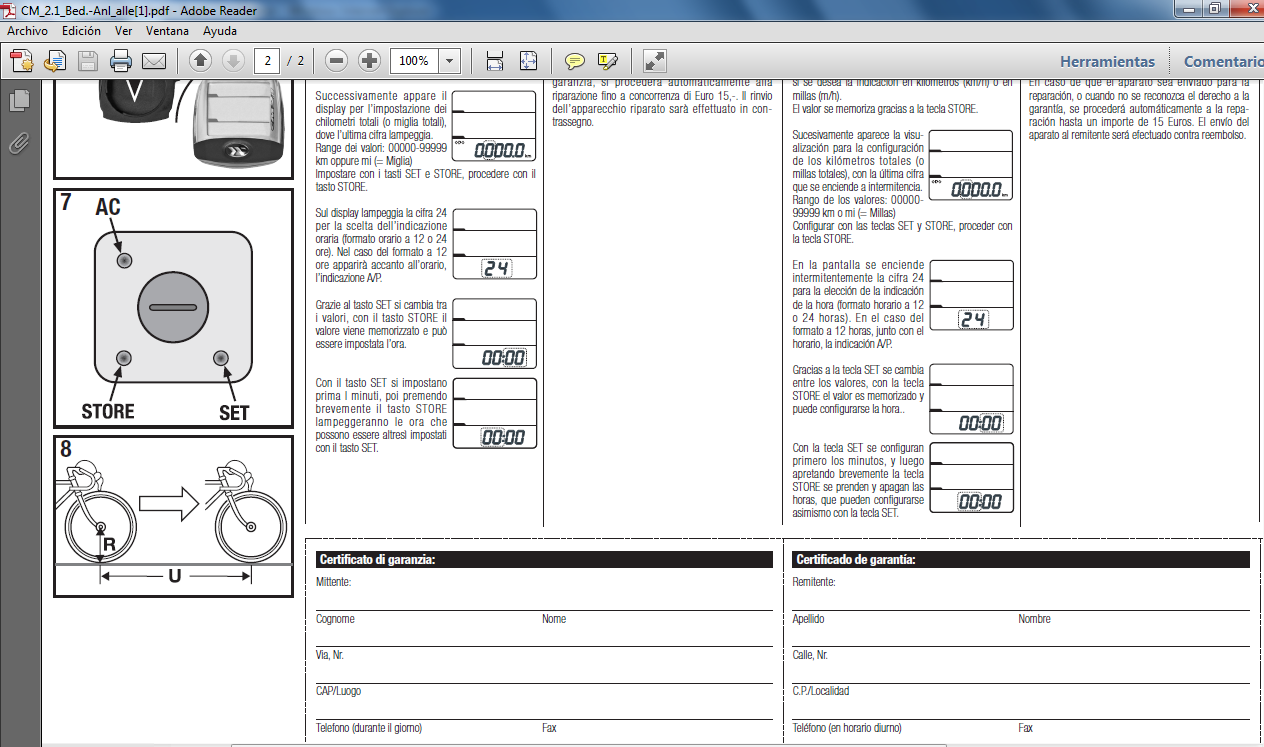Click the Save (floppy disk) icon
The width and height of the screenshot is (1264, 747).
[88, 61]
